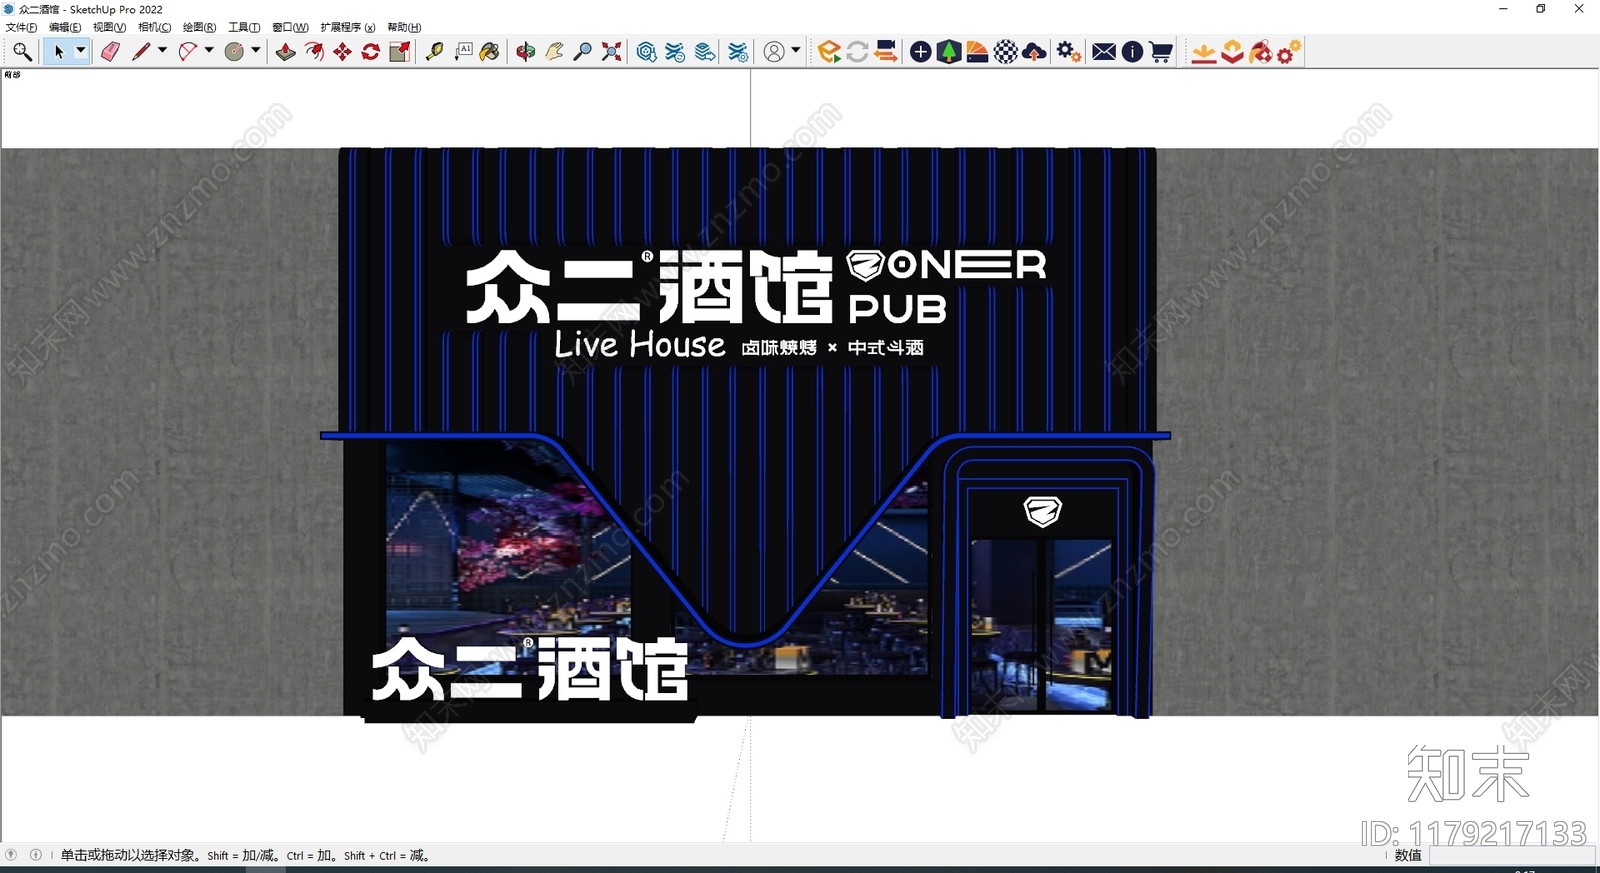Image resolution: width=1600 pixels, height=873 pixels.
Task: Click Zoom Extents tool
Action: (x=612, y=52)
